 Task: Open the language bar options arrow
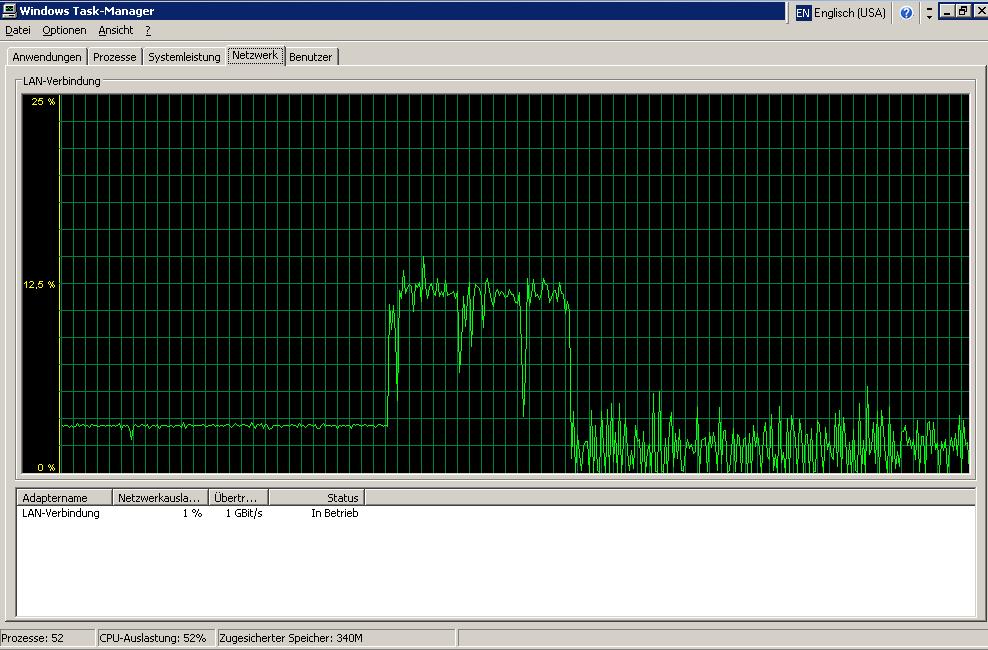[x=929, y=13]
